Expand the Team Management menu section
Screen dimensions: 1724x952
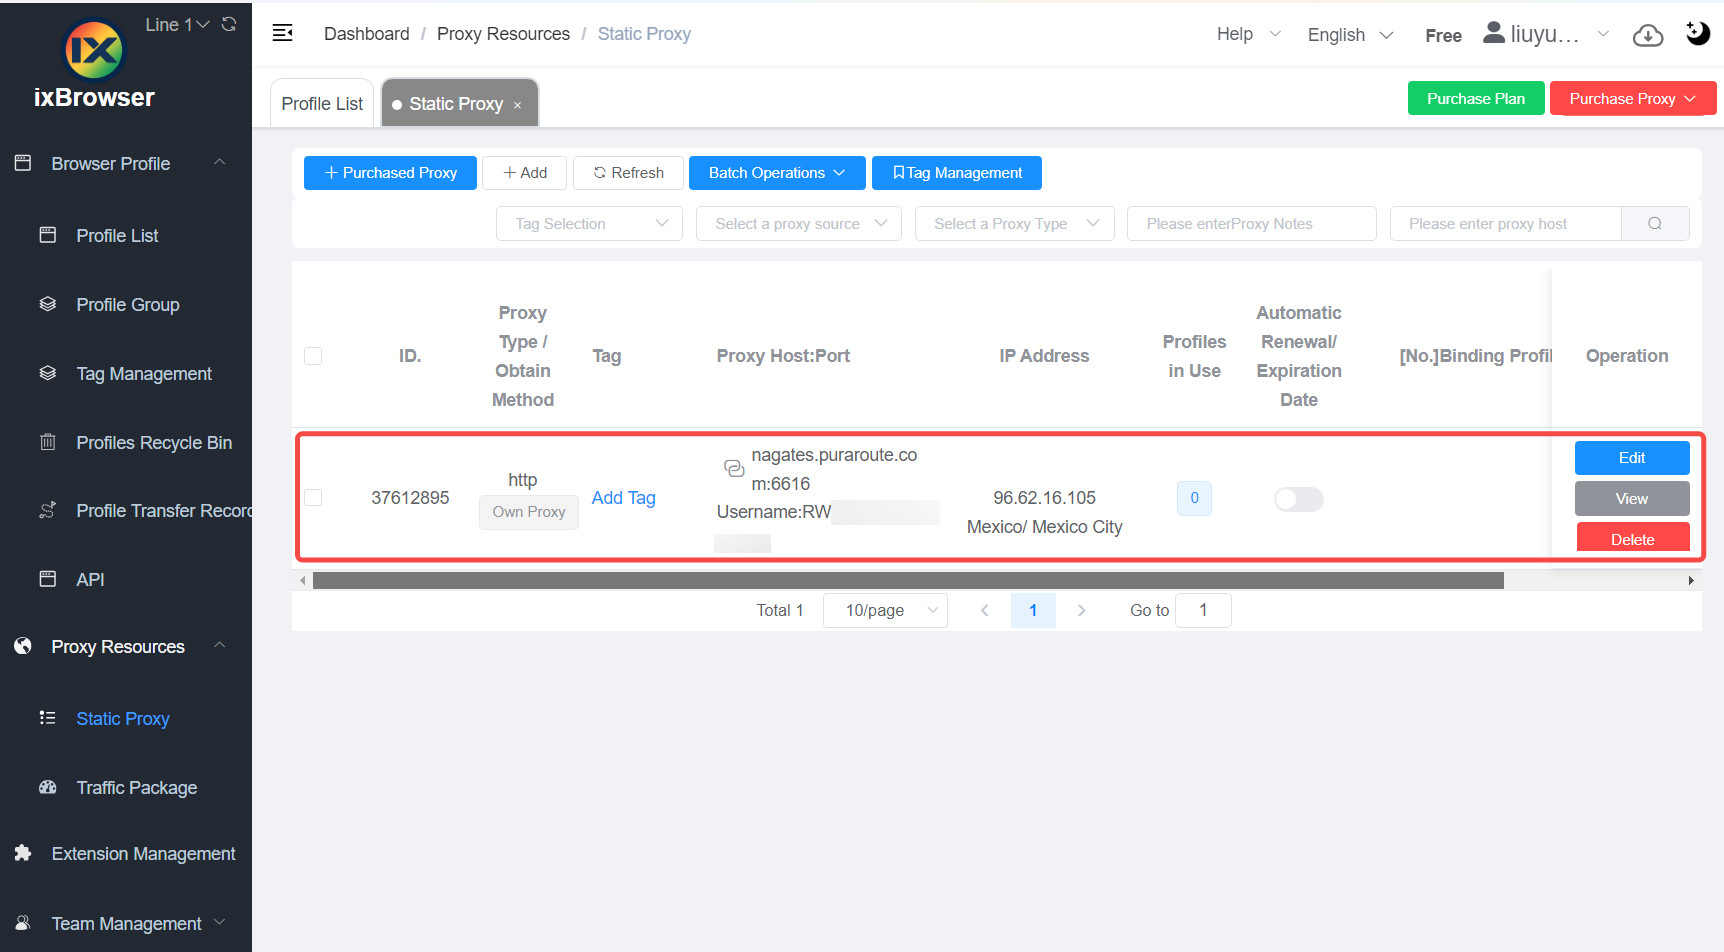click(x=219, y=922)
